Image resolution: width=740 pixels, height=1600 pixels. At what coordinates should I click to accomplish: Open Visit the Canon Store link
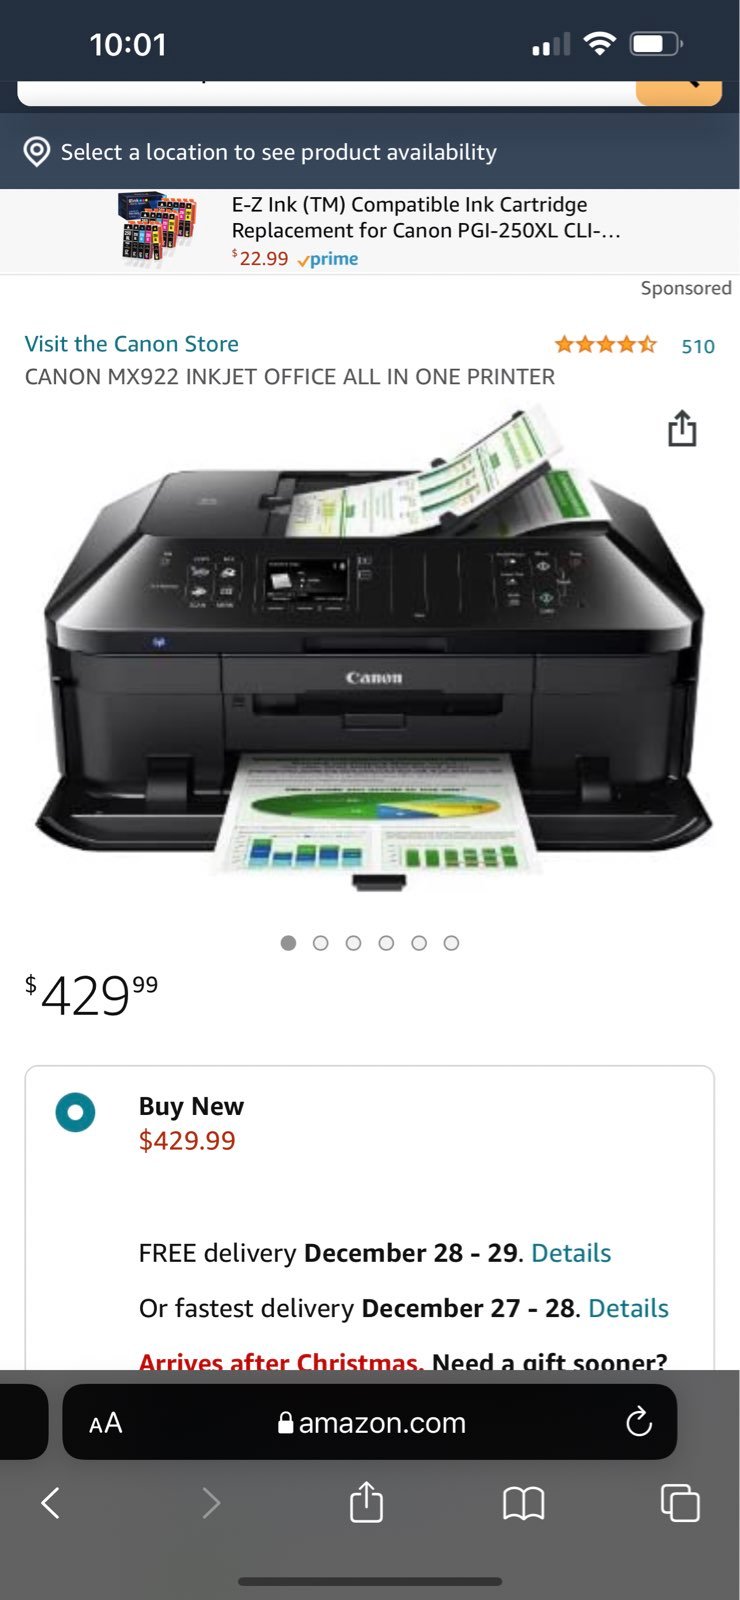(132, 344)
